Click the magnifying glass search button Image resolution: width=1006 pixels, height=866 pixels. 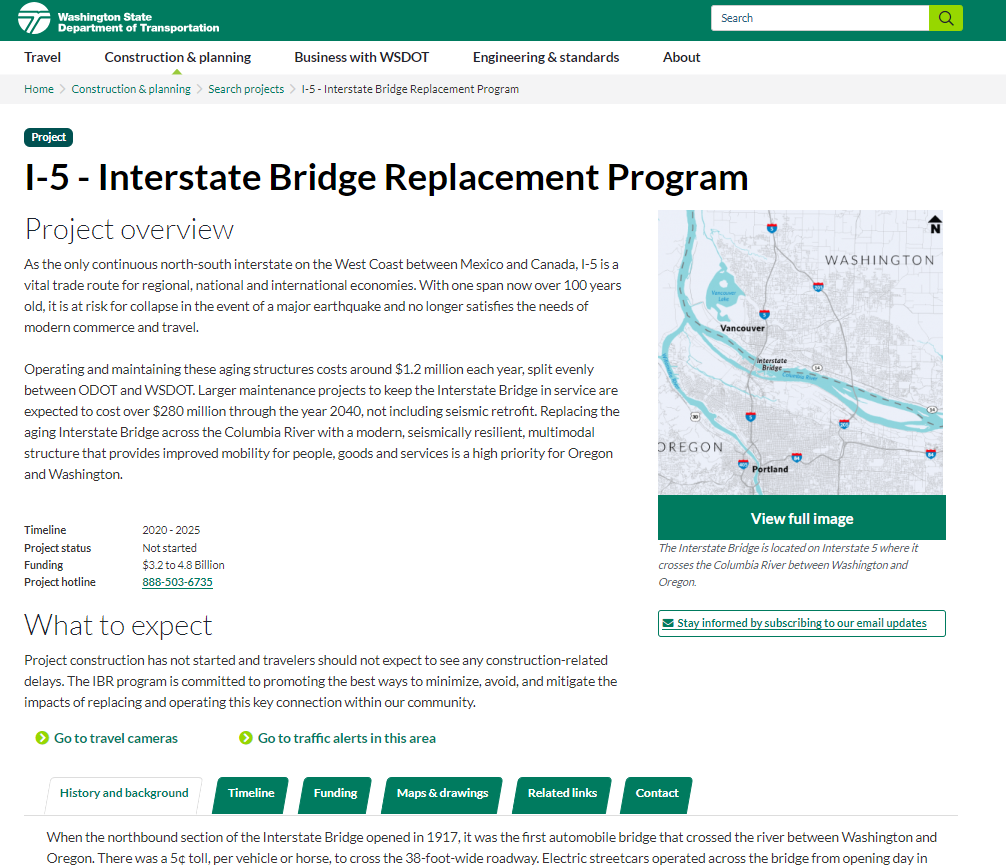pos(945,18)
